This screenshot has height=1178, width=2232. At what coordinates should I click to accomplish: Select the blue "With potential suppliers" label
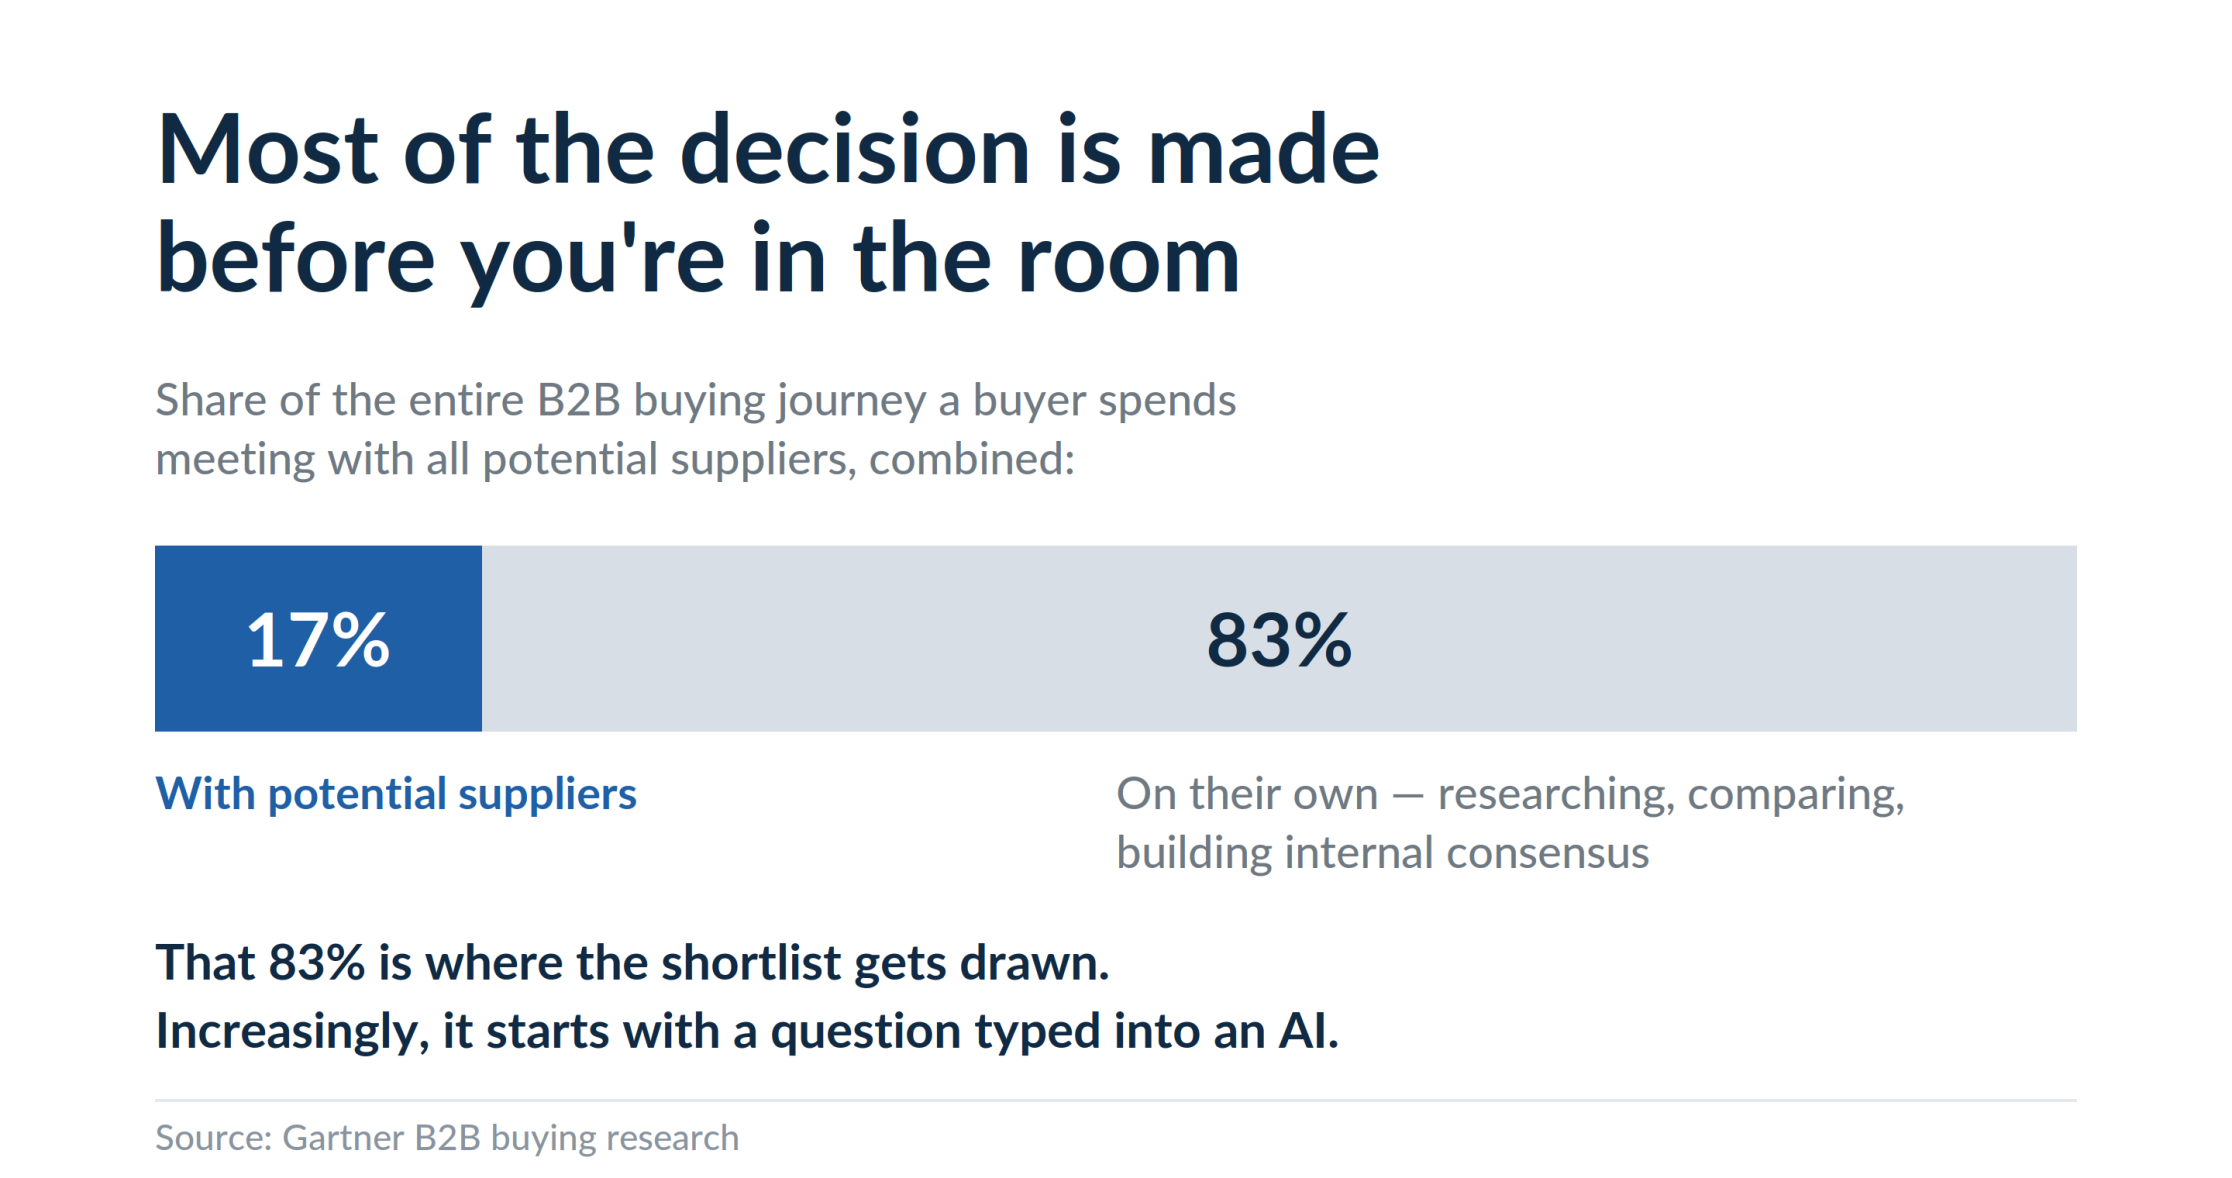396,795
